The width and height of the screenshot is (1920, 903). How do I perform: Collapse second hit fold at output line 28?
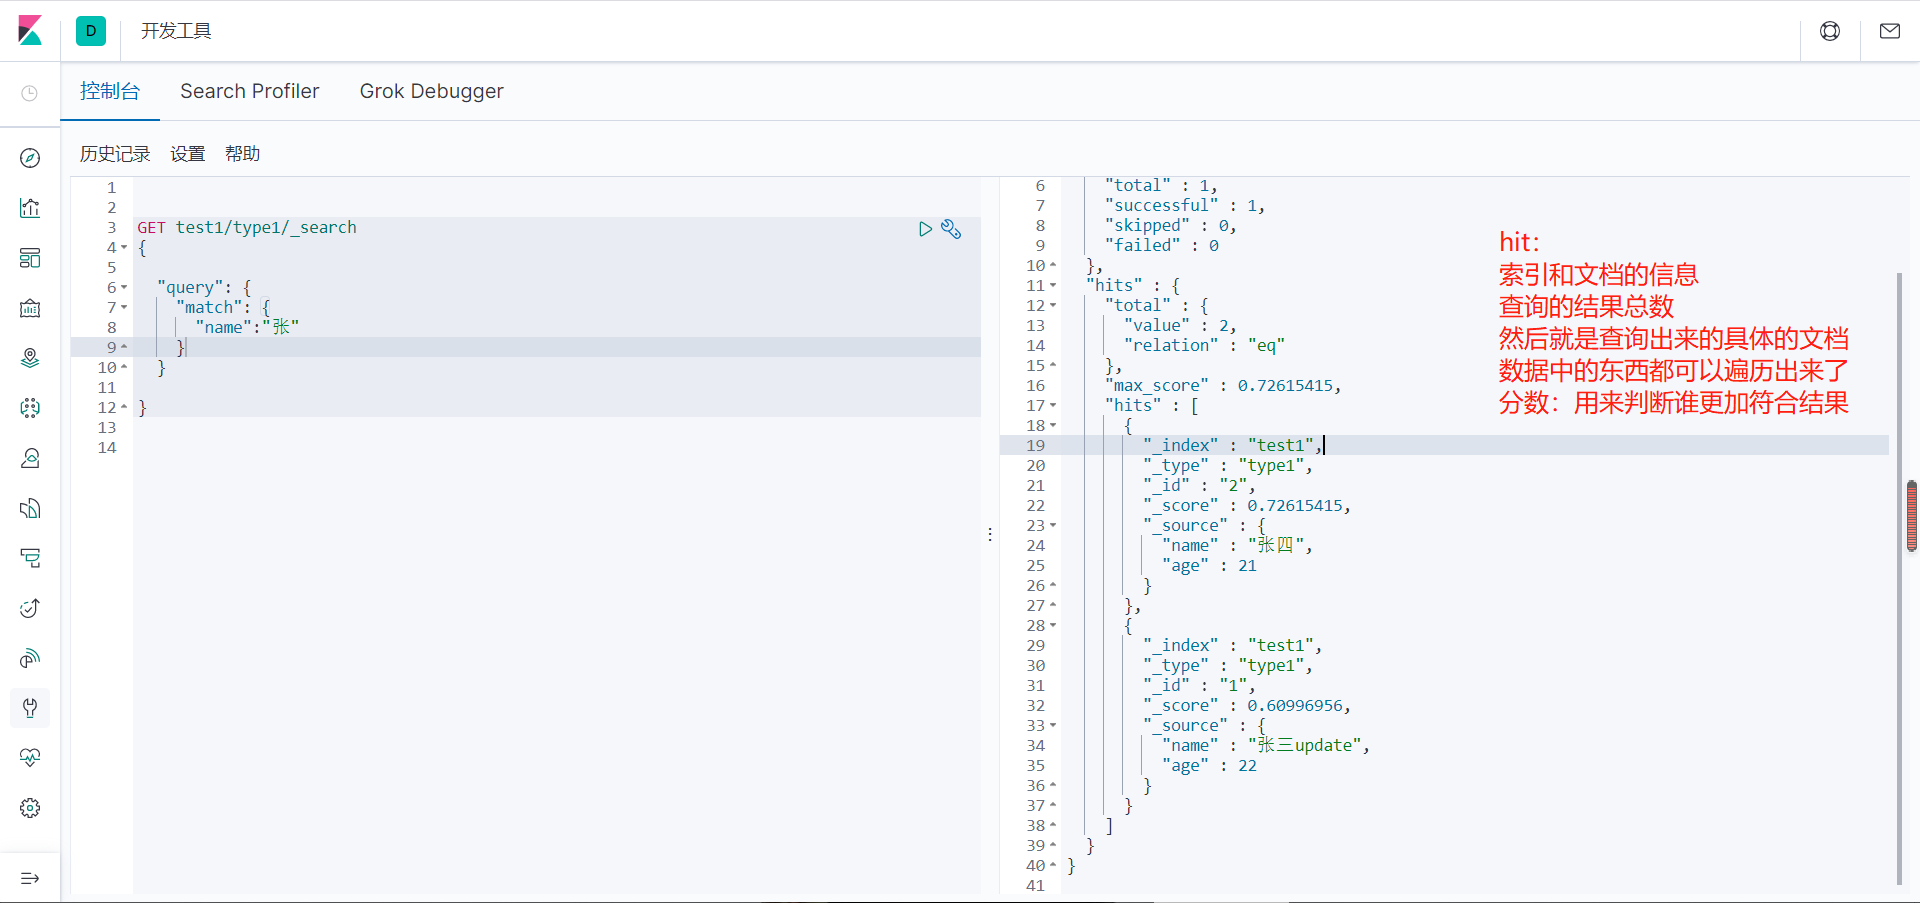(1053, 626)
